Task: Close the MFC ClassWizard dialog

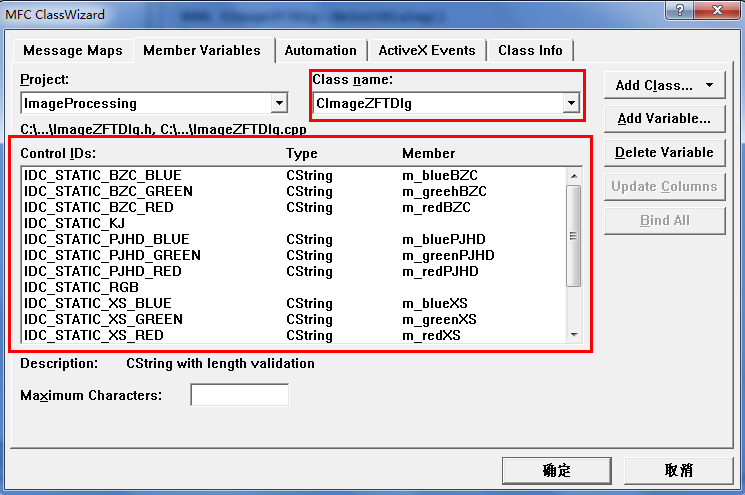Action: [x=717, y=10]
